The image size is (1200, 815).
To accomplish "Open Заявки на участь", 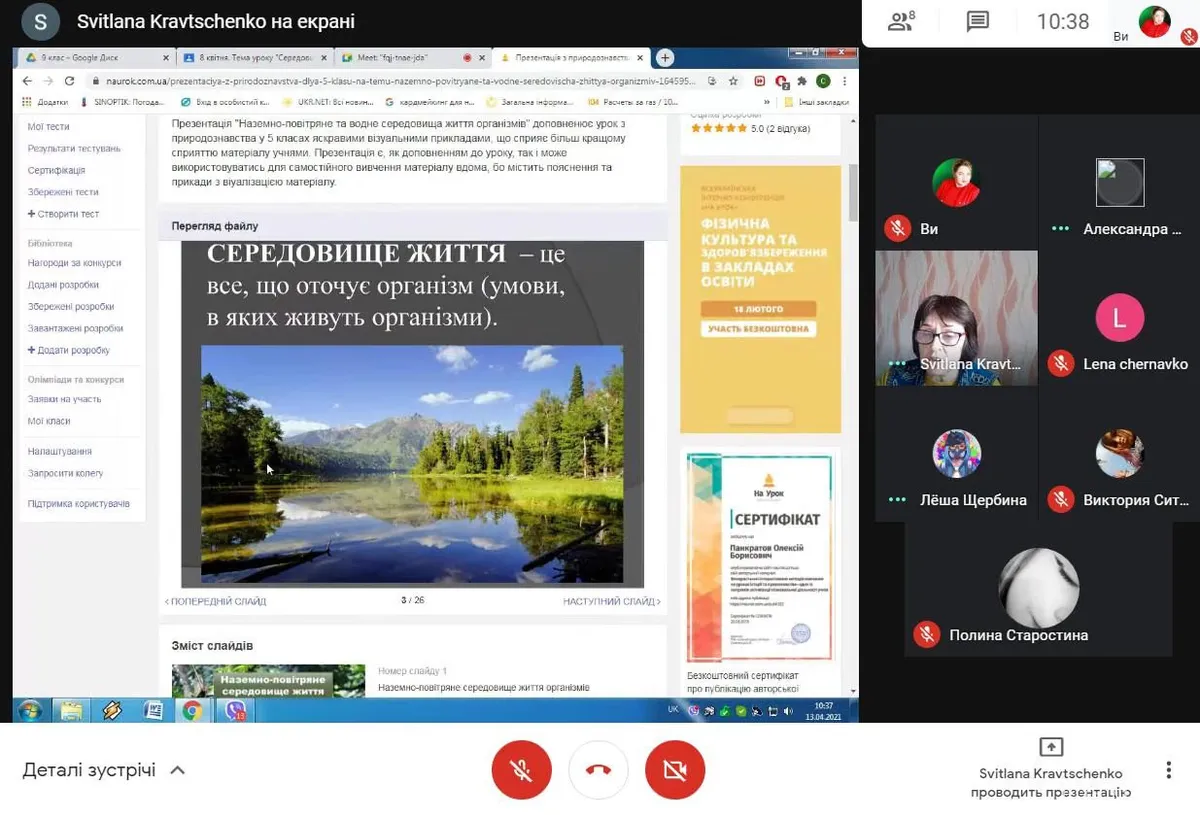I will pos(64,399).
